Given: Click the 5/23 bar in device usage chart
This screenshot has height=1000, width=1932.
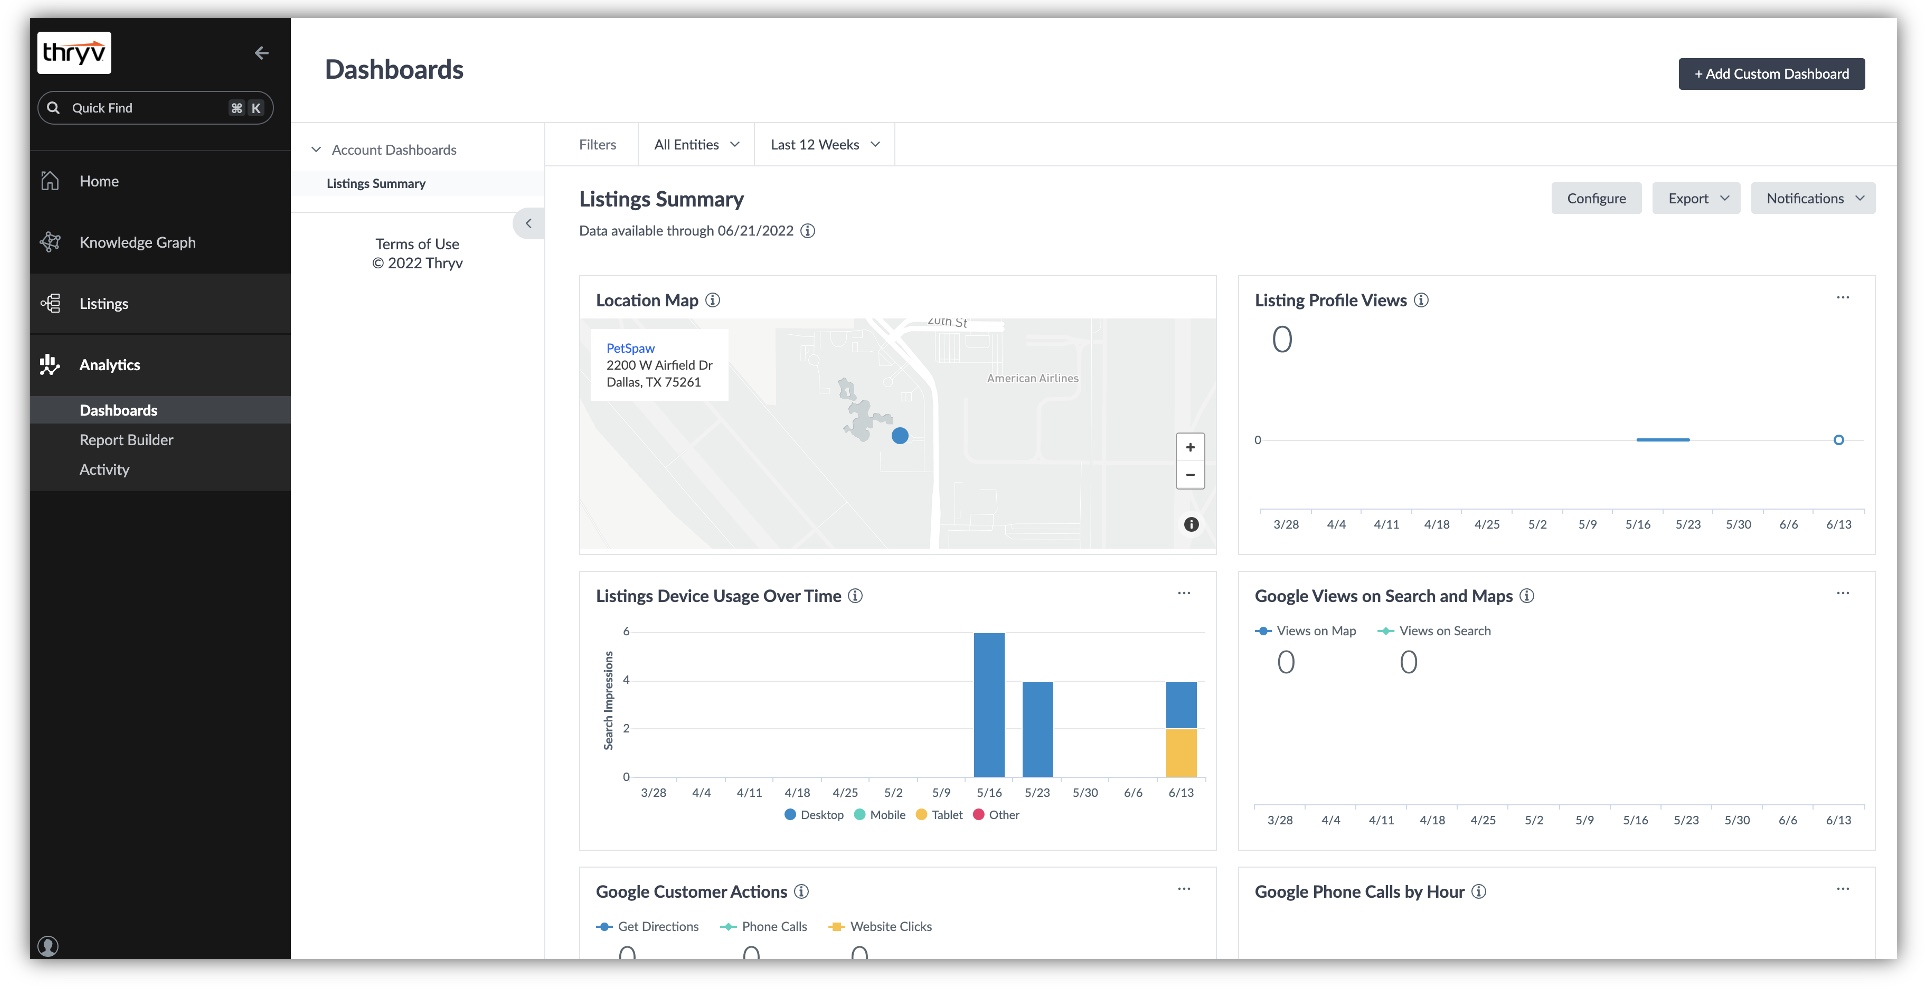Looking at the screenshot, I should (x=1038, y=729).
